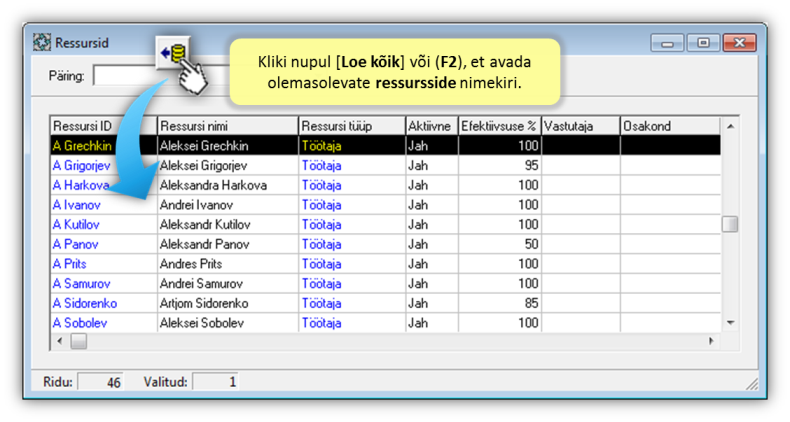Sort by Ressursi nimi column header

coord(227,126)
